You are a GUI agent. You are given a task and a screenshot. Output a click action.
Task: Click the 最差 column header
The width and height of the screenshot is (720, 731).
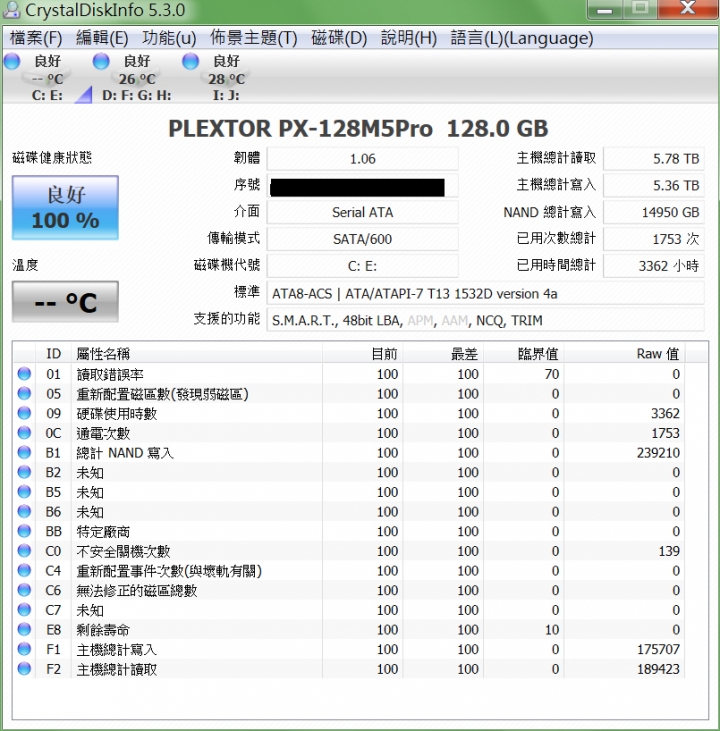click(x=443, y=354)
